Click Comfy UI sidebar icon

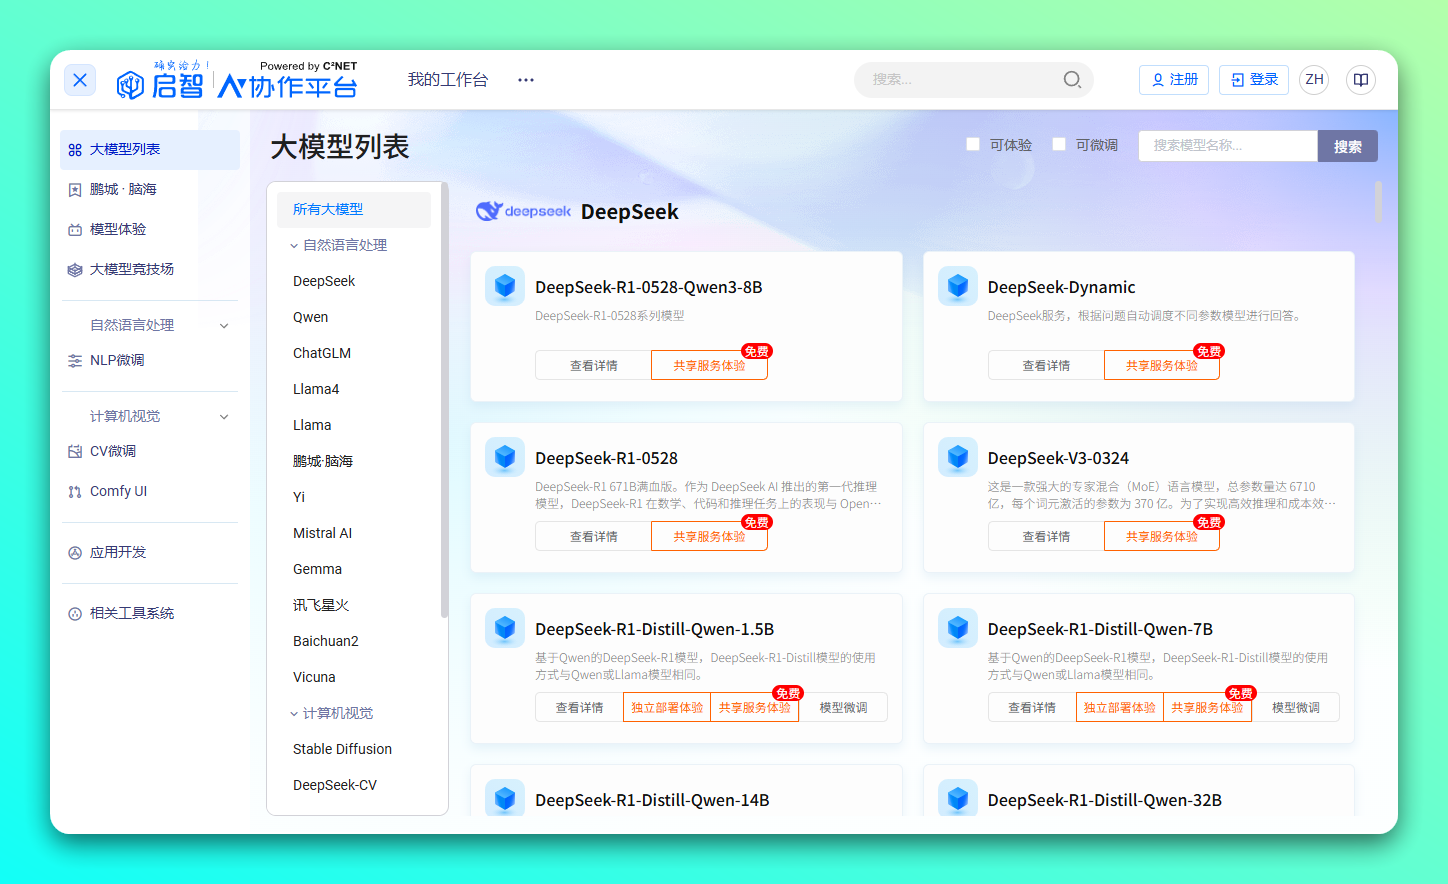[x=75, y=492]
